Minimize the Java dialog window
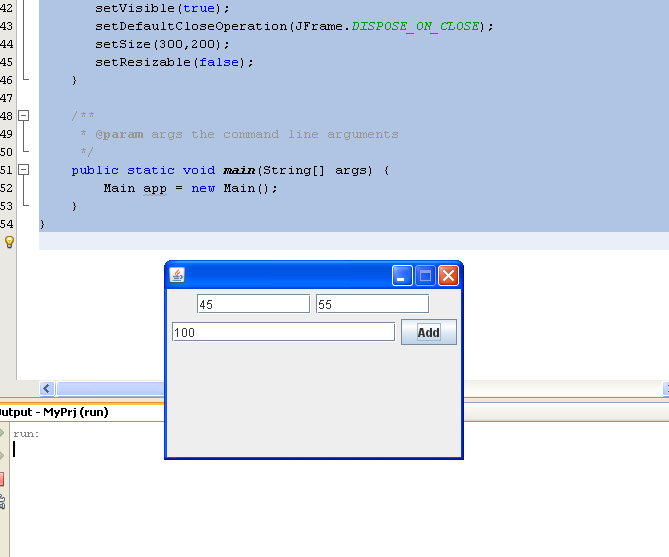This screenshot has width=669, height=557. 402,275
